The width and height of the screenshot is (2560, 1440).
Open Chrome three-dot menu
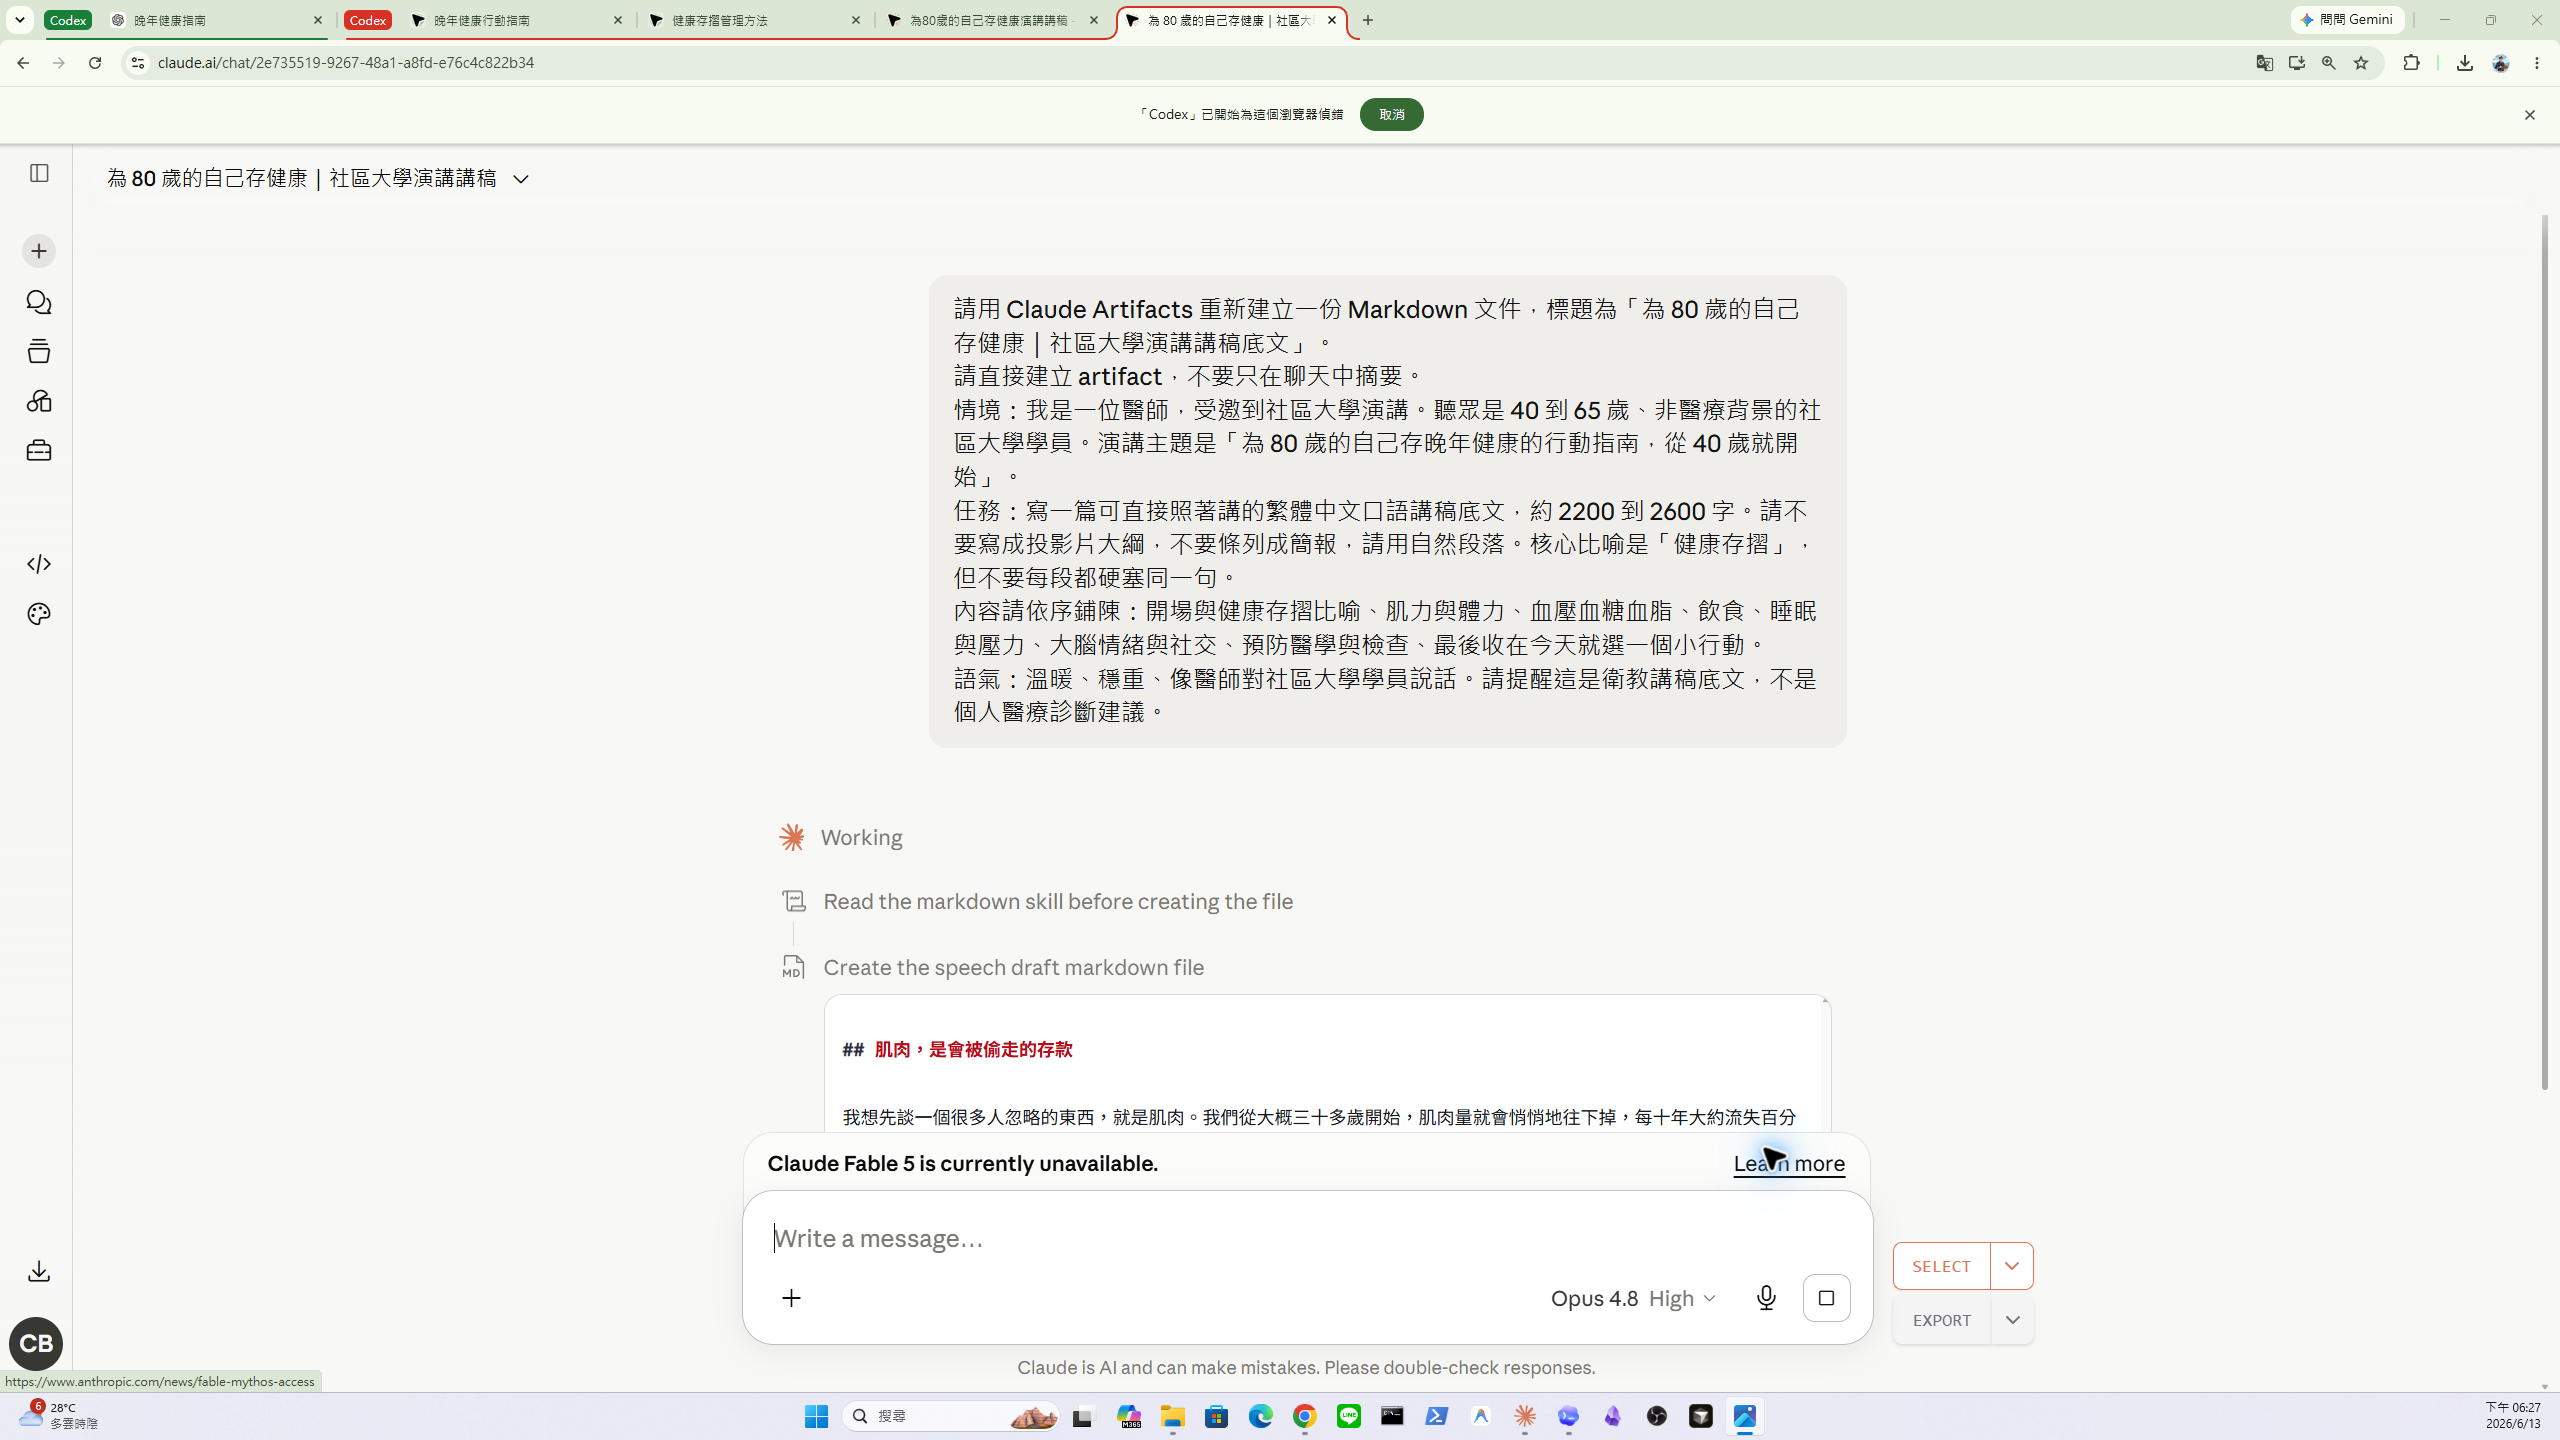tap(2537, 63)
